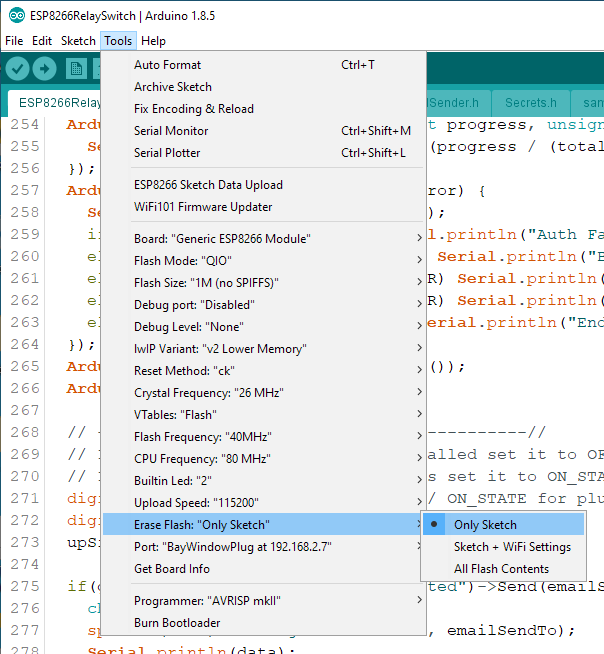Screen dimensions: 604x654
Task: Click the "Auth Fa" println code line
Action: pos(516,234)
